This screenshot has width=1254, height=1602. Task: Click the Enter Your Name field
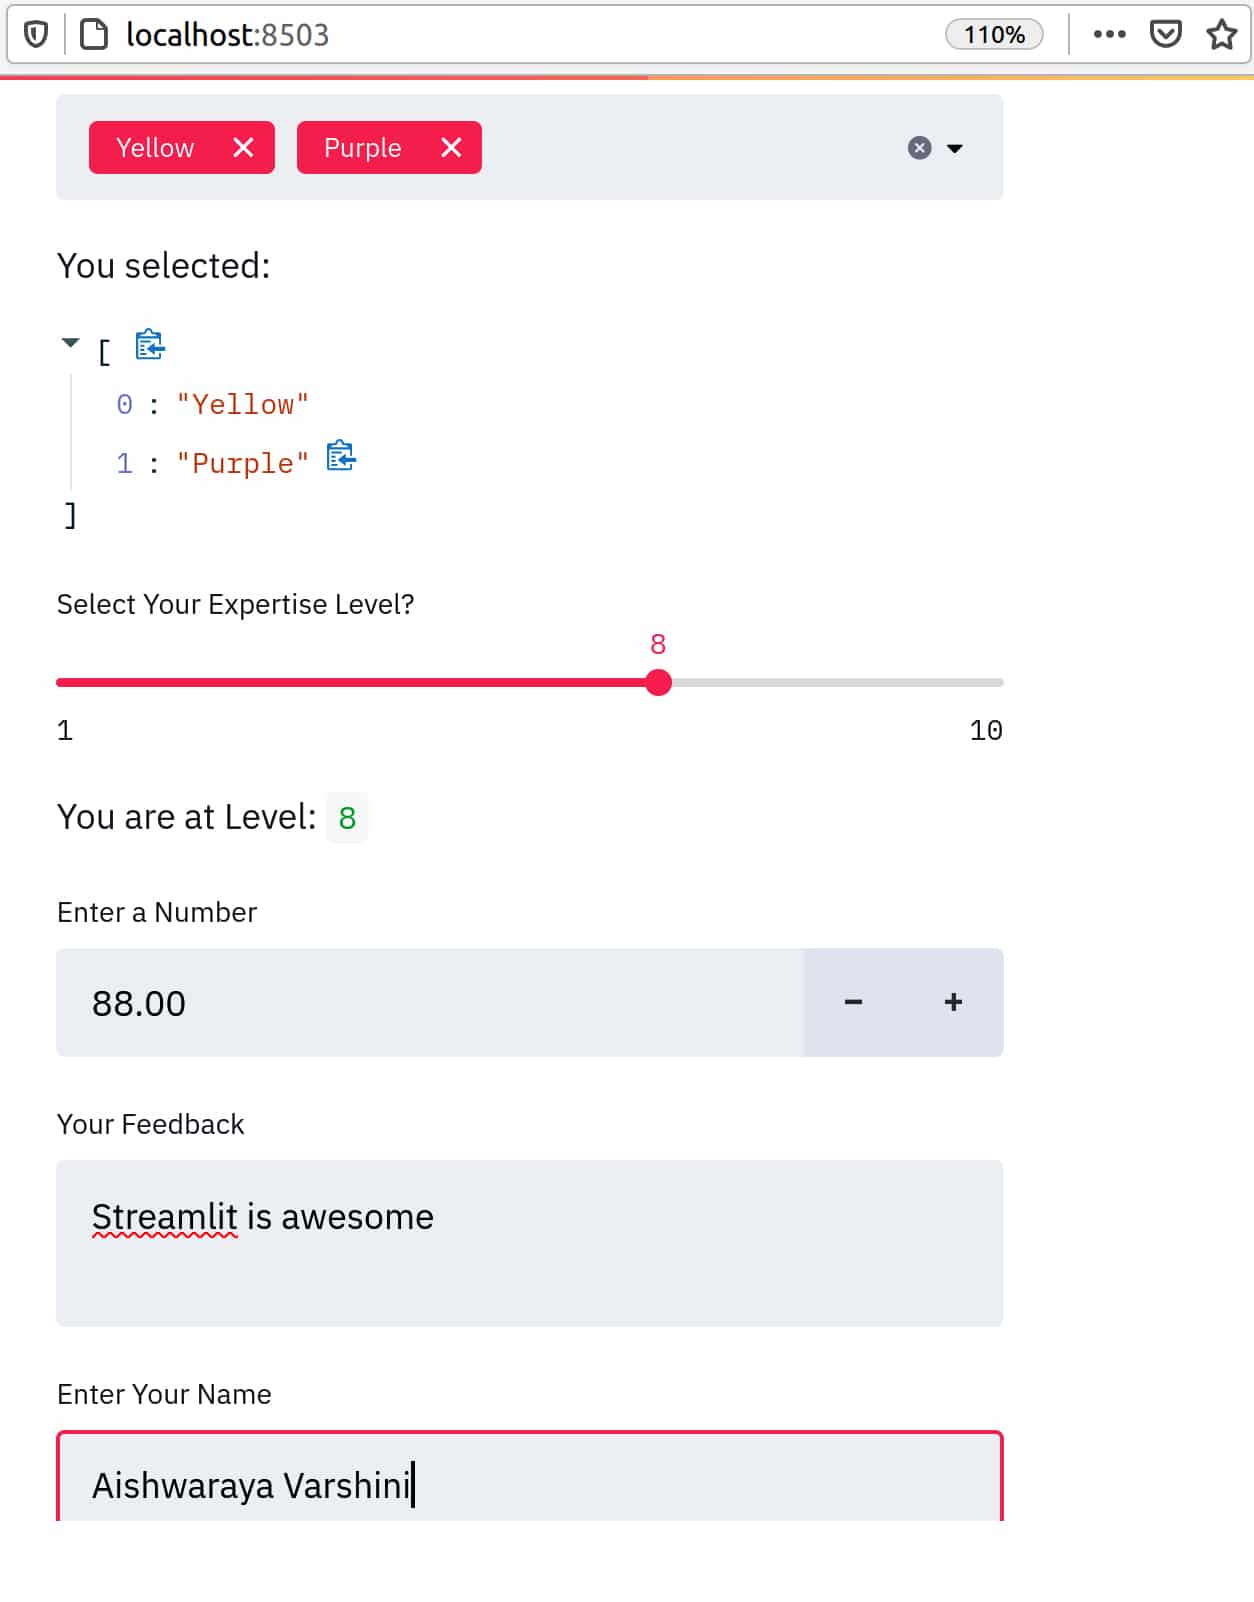529,1484
